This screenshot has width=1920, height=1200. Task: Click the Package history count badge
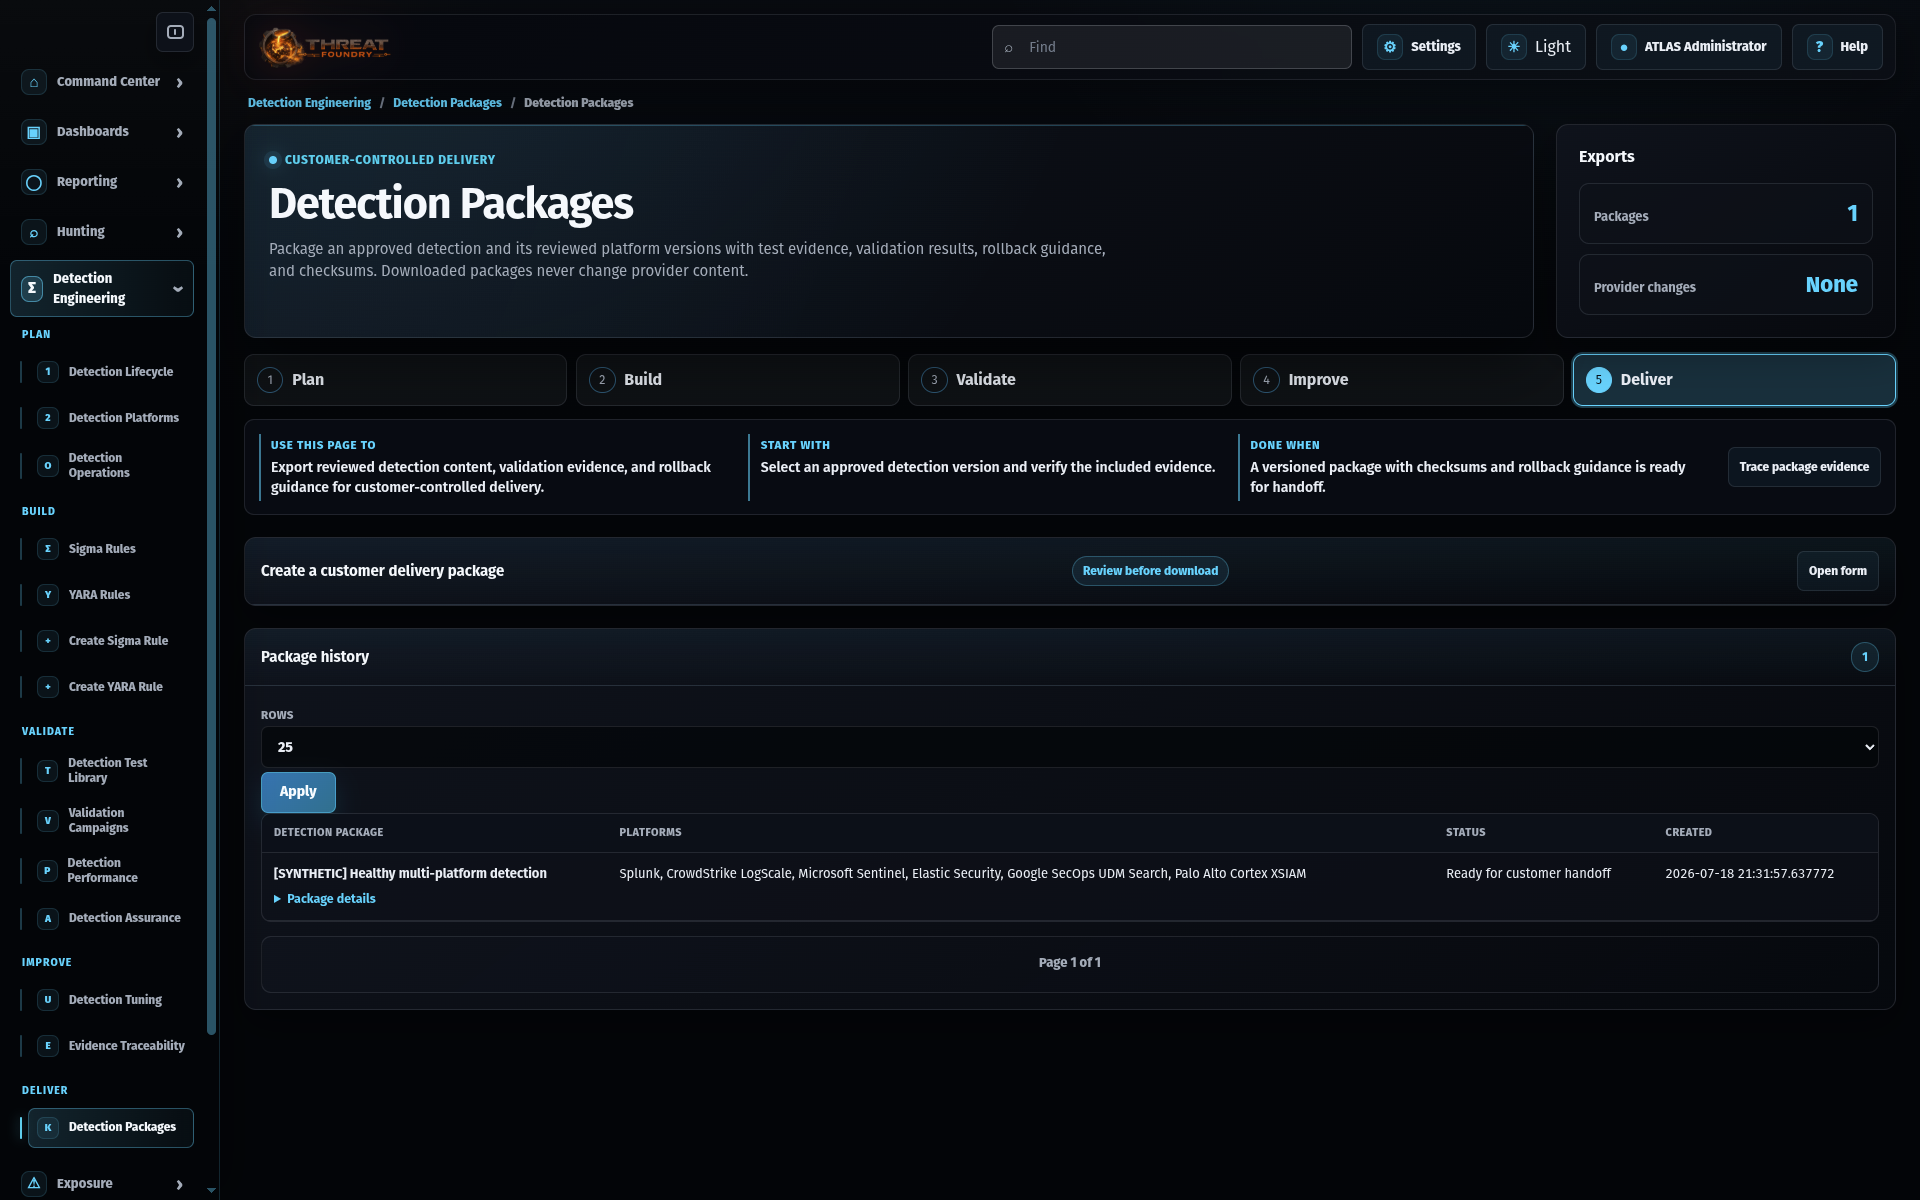pos(1864,657)
